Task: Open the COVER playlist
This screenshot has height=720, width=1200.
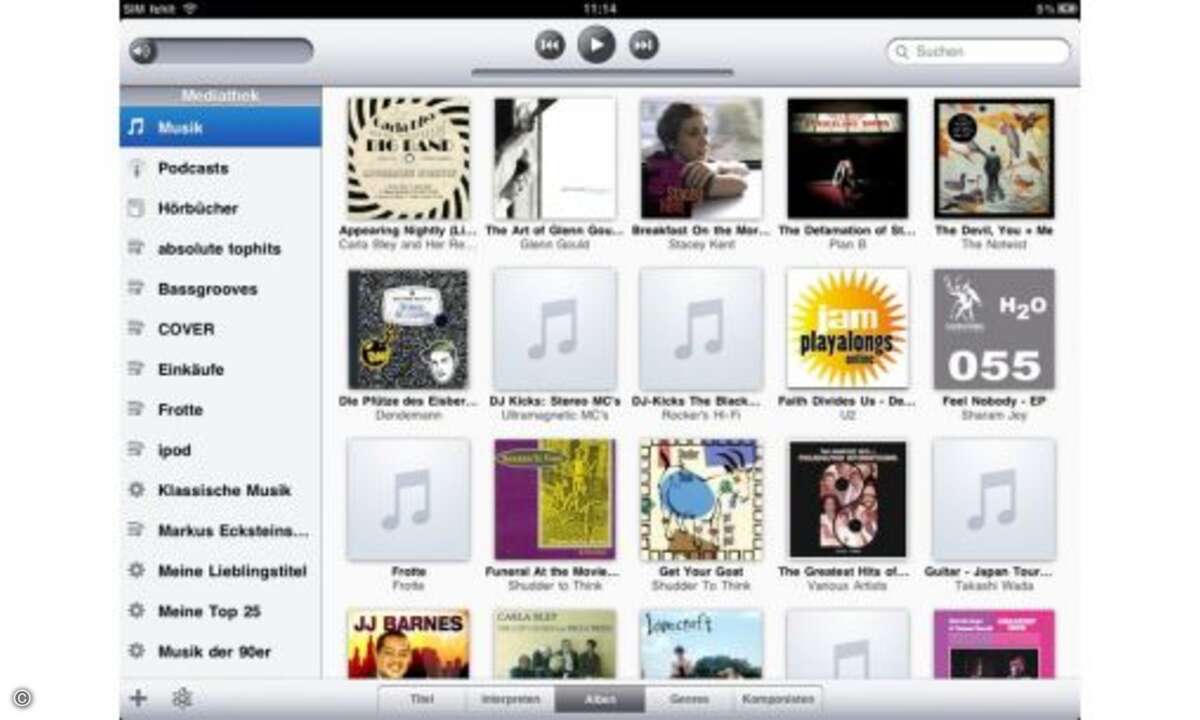Action: click(220, 329)
